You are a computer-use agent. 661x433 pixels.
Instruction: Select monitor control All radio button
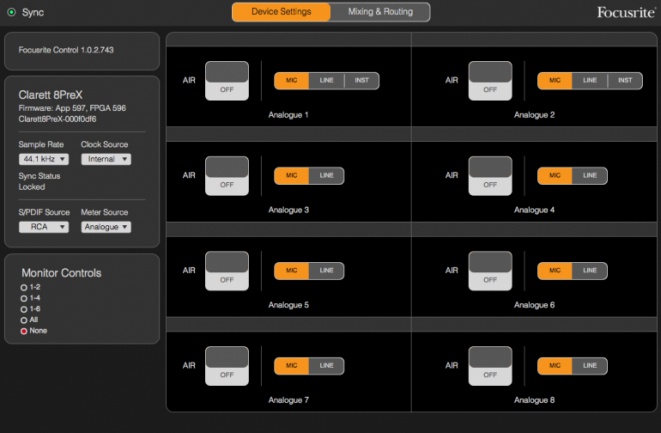point(24,320)
